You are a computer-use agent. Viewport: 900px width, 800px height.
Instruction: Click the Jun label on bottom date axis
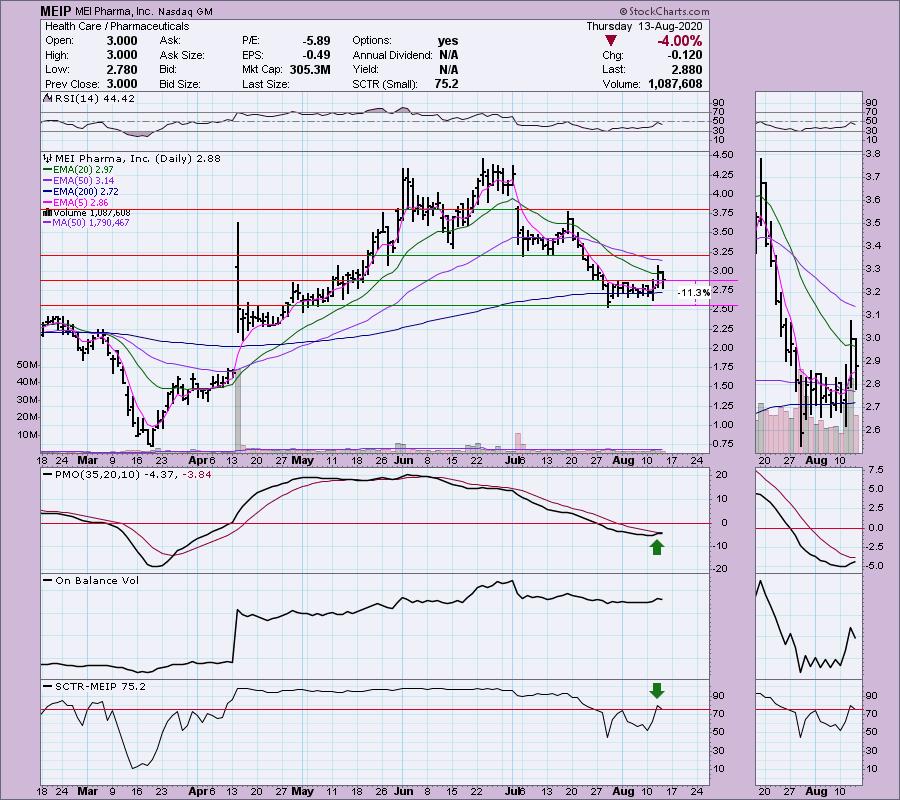point(404,791)
